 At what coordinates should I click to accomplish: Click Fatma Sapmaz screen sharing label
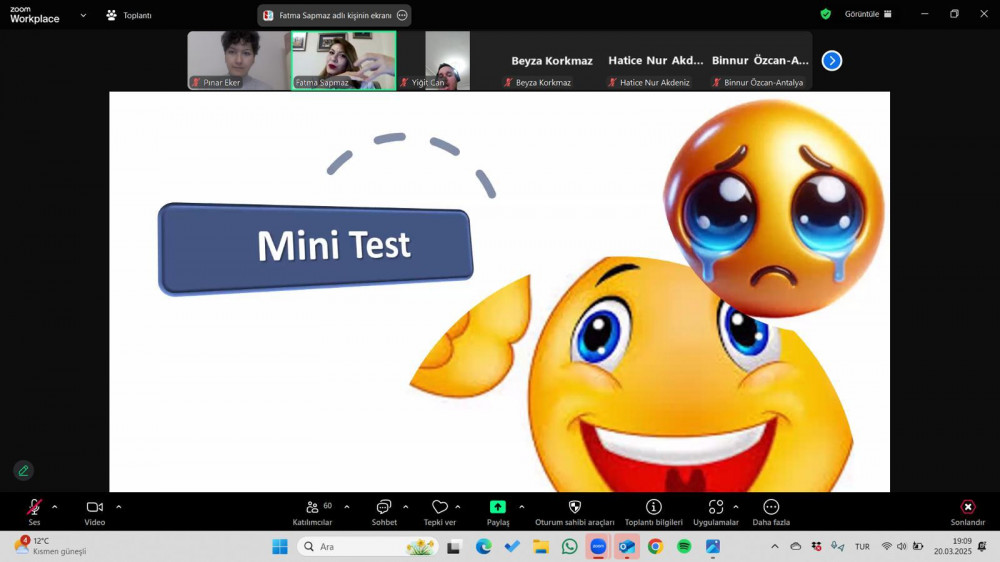click(335, 15)
